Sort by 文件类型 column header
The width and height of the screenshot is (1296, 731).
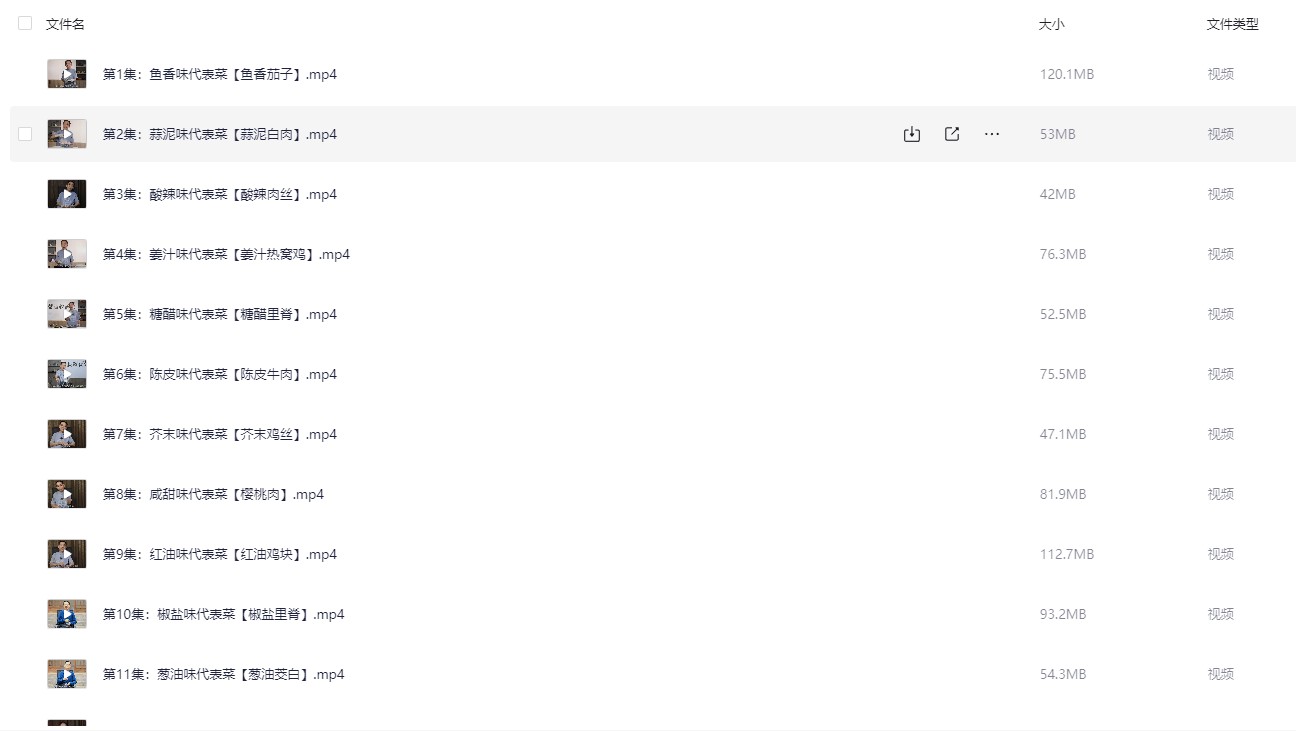(x=1232, y=24)
